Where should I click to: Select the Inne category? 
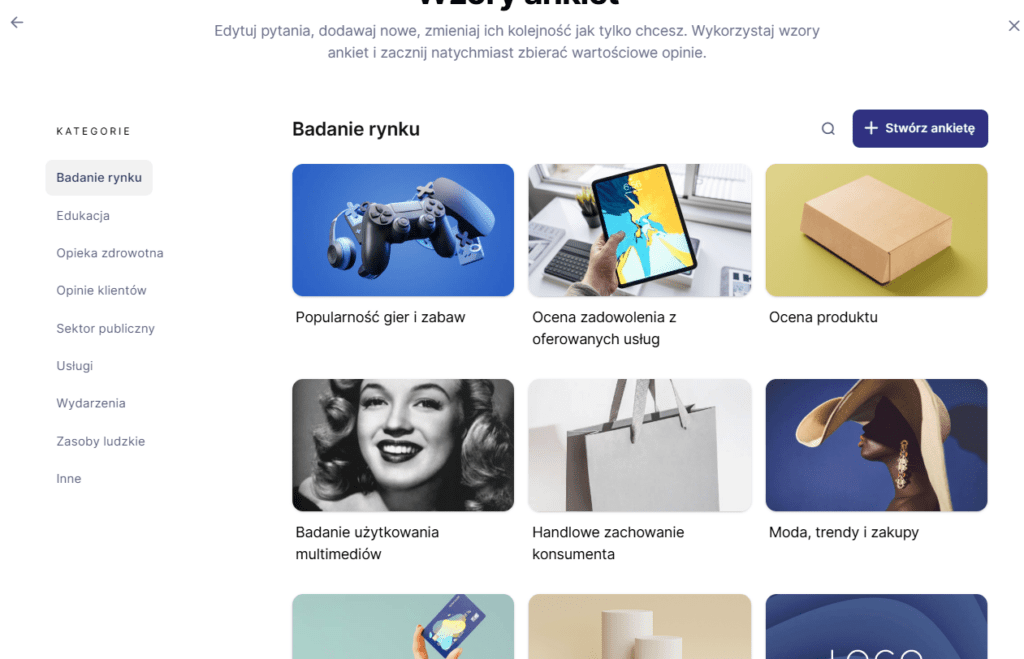[x=69, y=479]
